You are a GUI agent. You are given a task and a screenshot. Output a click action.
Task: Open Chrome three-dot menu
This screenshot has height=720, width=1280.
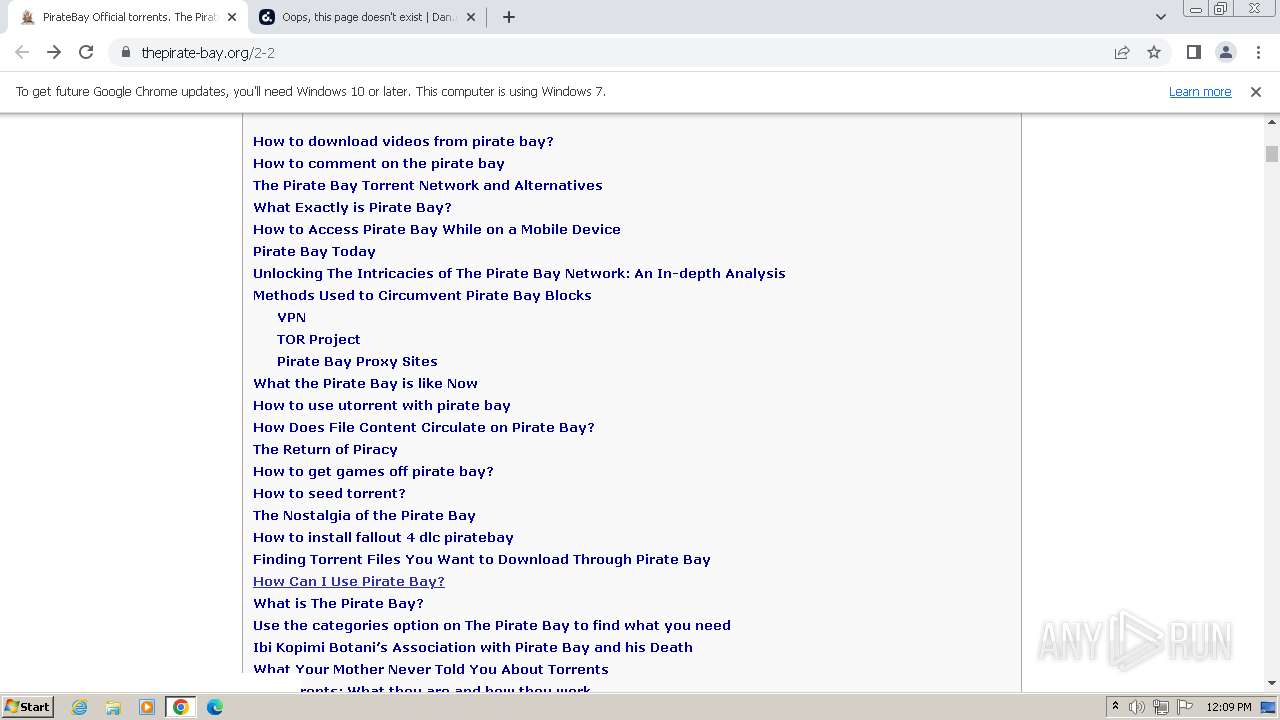[x=1257, y=52]
